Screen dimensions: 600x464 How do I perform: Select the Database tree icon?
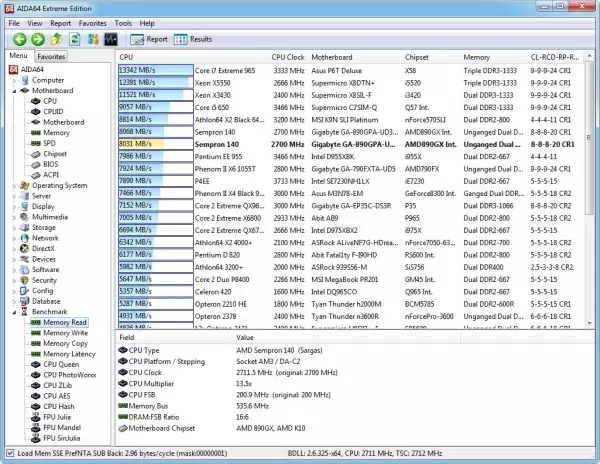point(24,301)
